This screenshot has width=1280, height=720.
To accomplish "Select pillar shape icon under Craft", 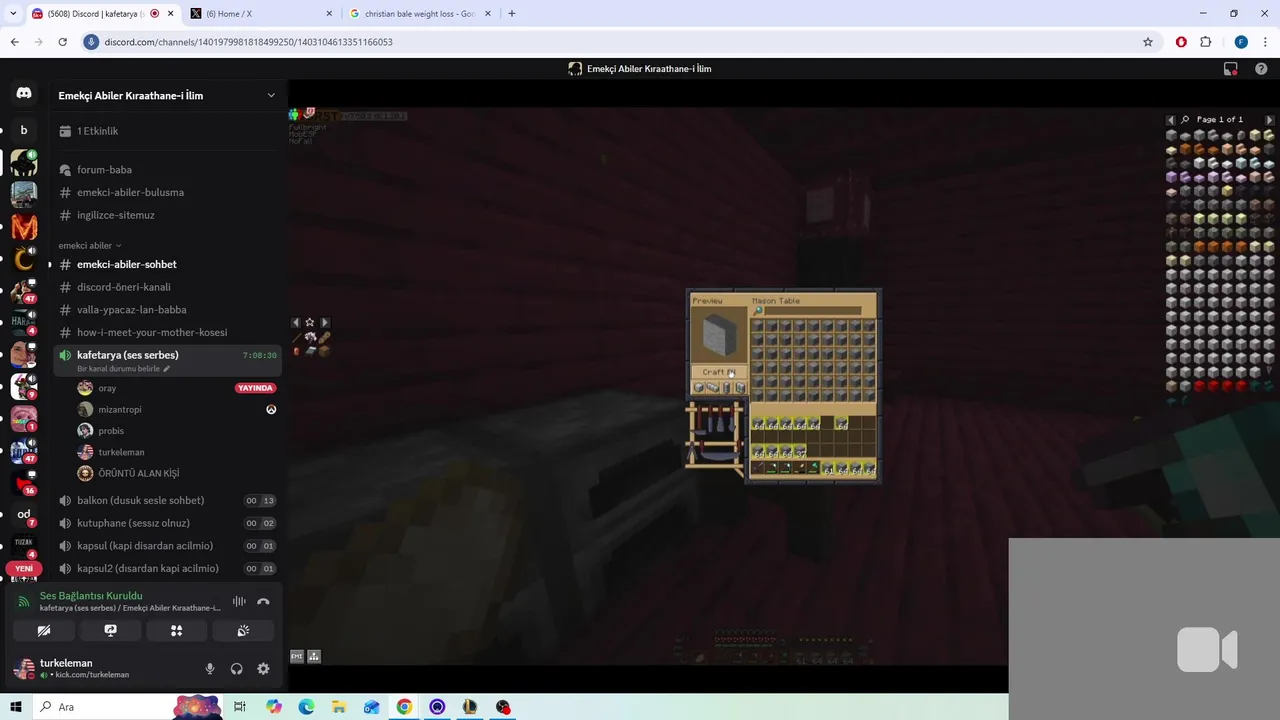I will point(726,388).
